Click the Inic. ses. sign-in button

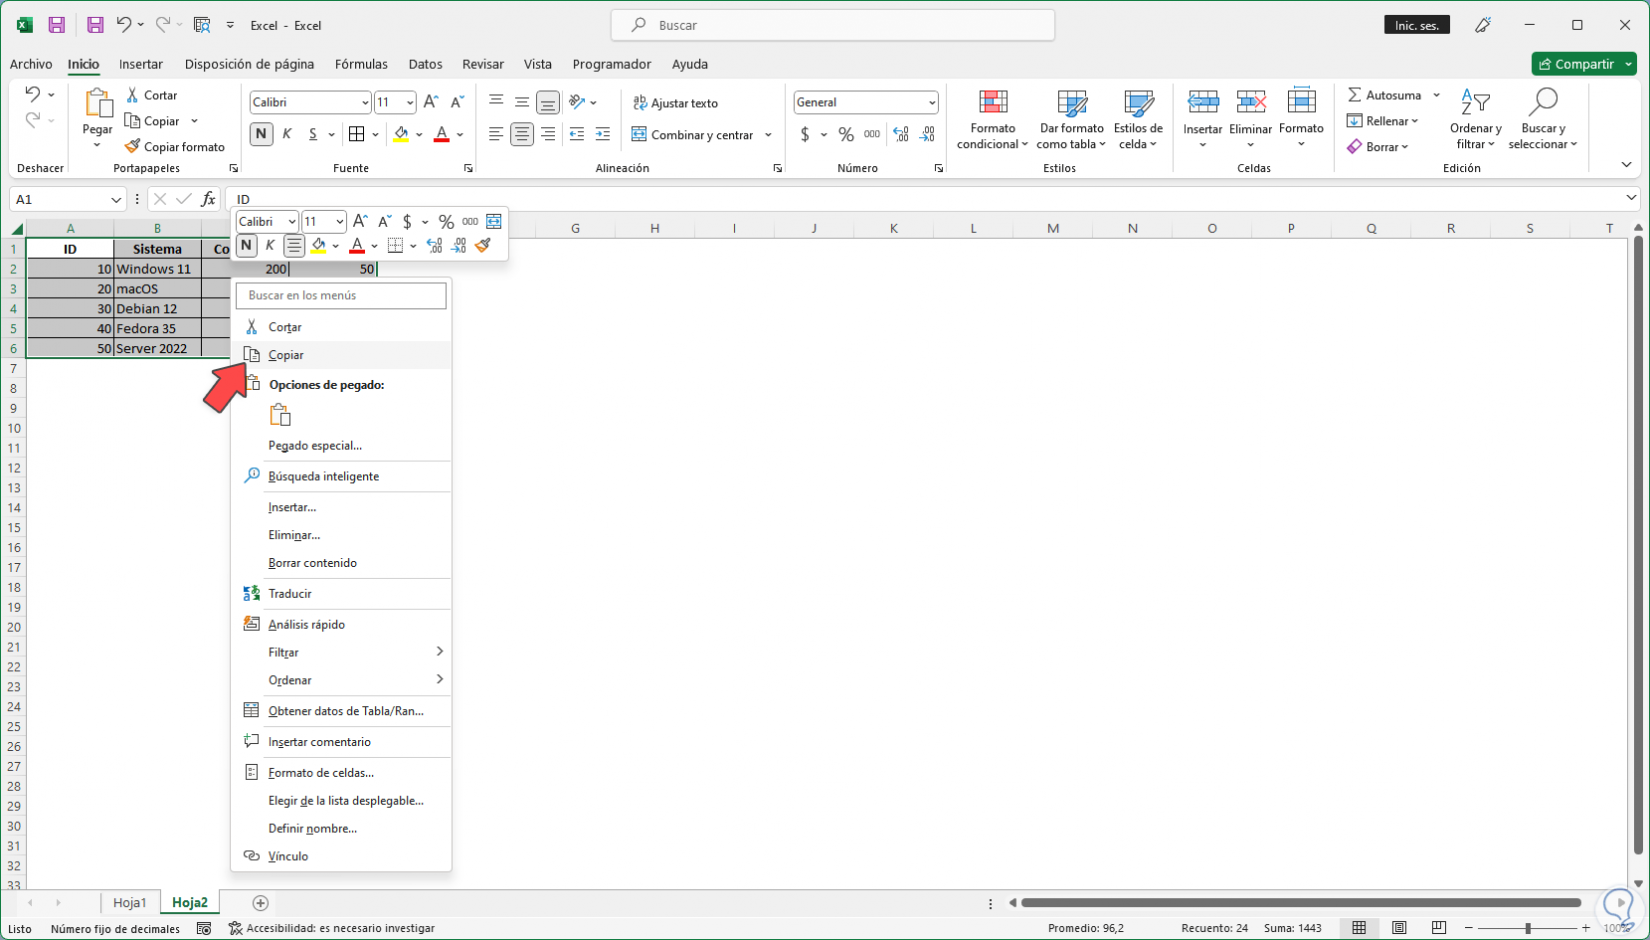tap(1417, 25)
